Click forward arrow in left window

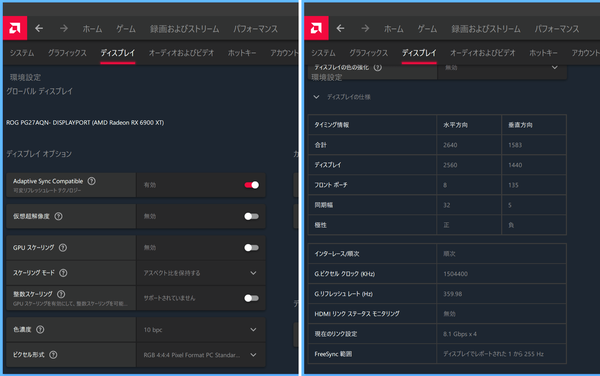click(64, 28)
